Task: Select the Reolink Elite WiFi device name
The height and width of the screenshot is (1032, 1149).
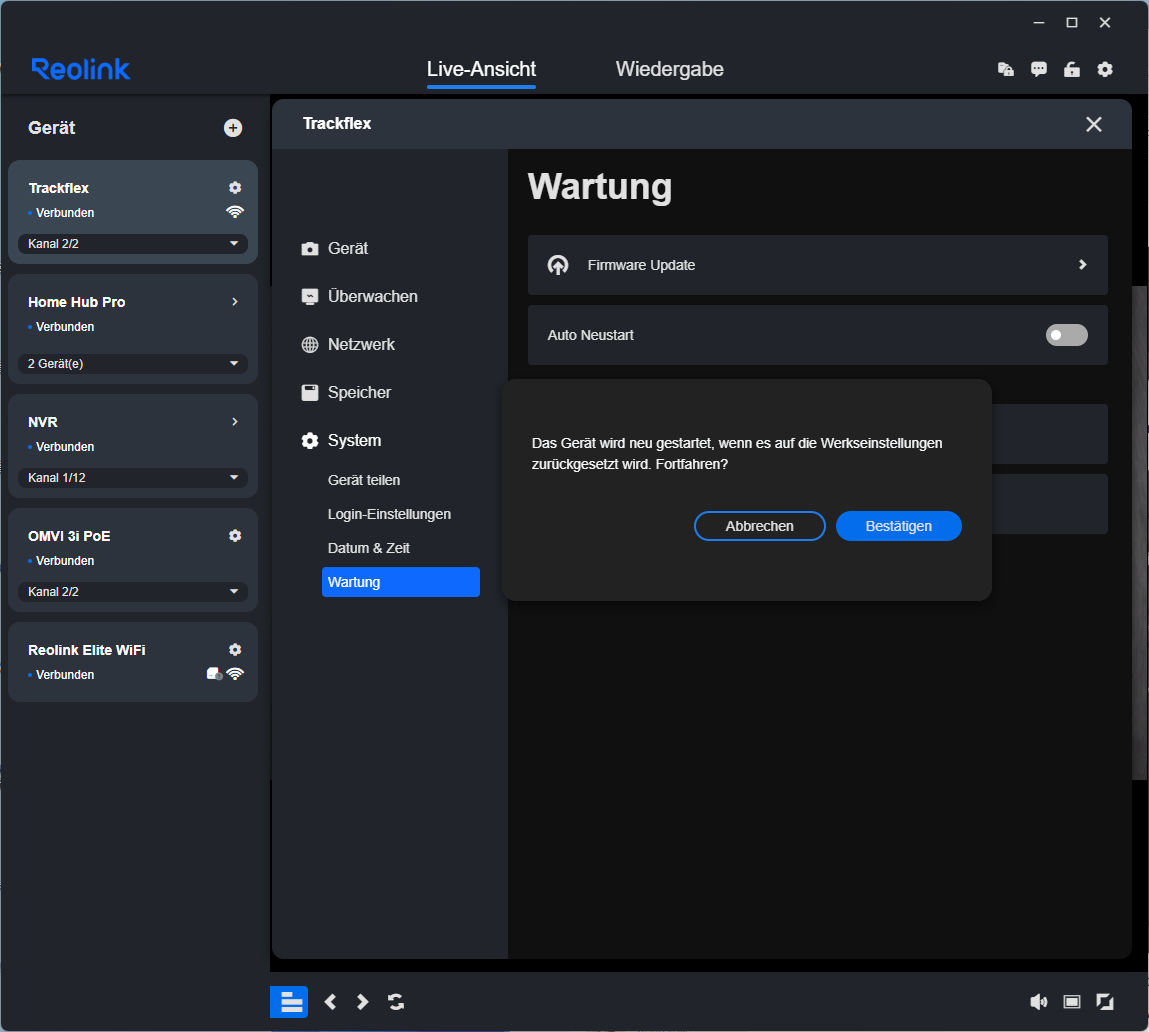Action: [86, 650]
